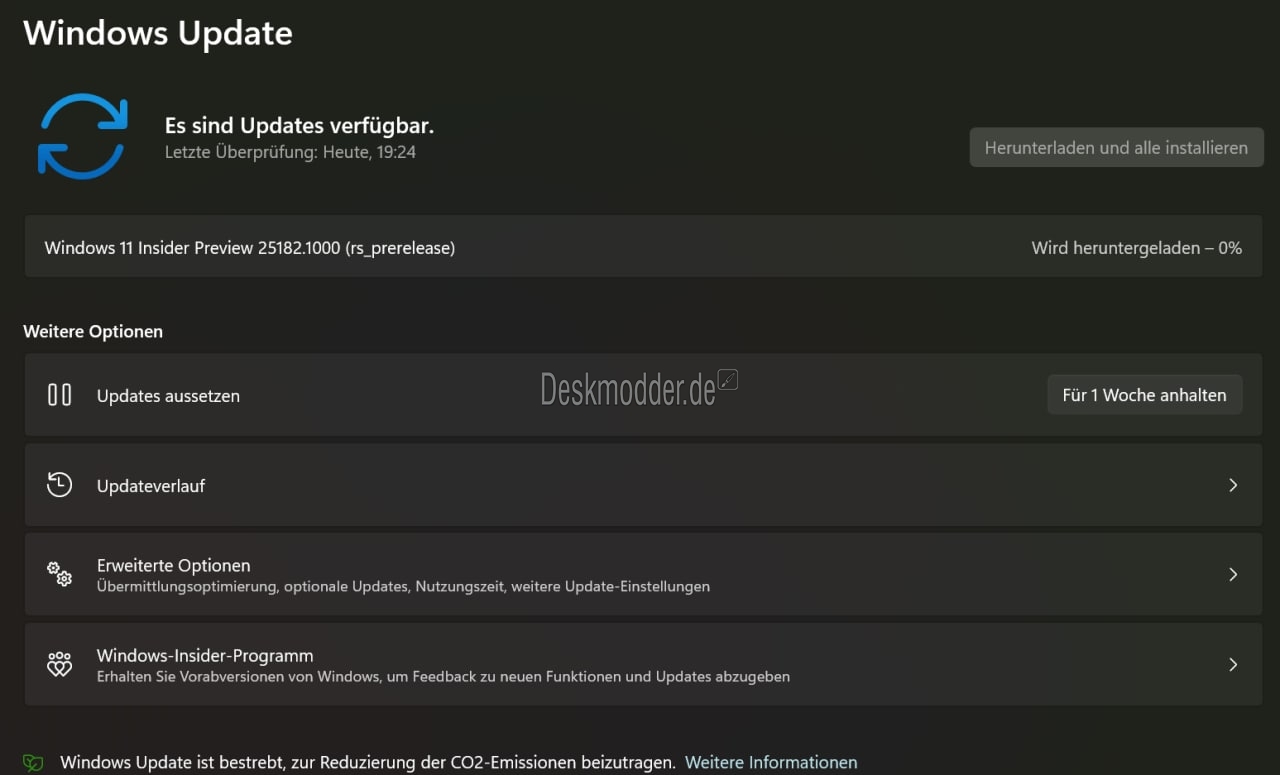Click the Wird heruntergeladen – 0% status

[x=1137, y=248]
